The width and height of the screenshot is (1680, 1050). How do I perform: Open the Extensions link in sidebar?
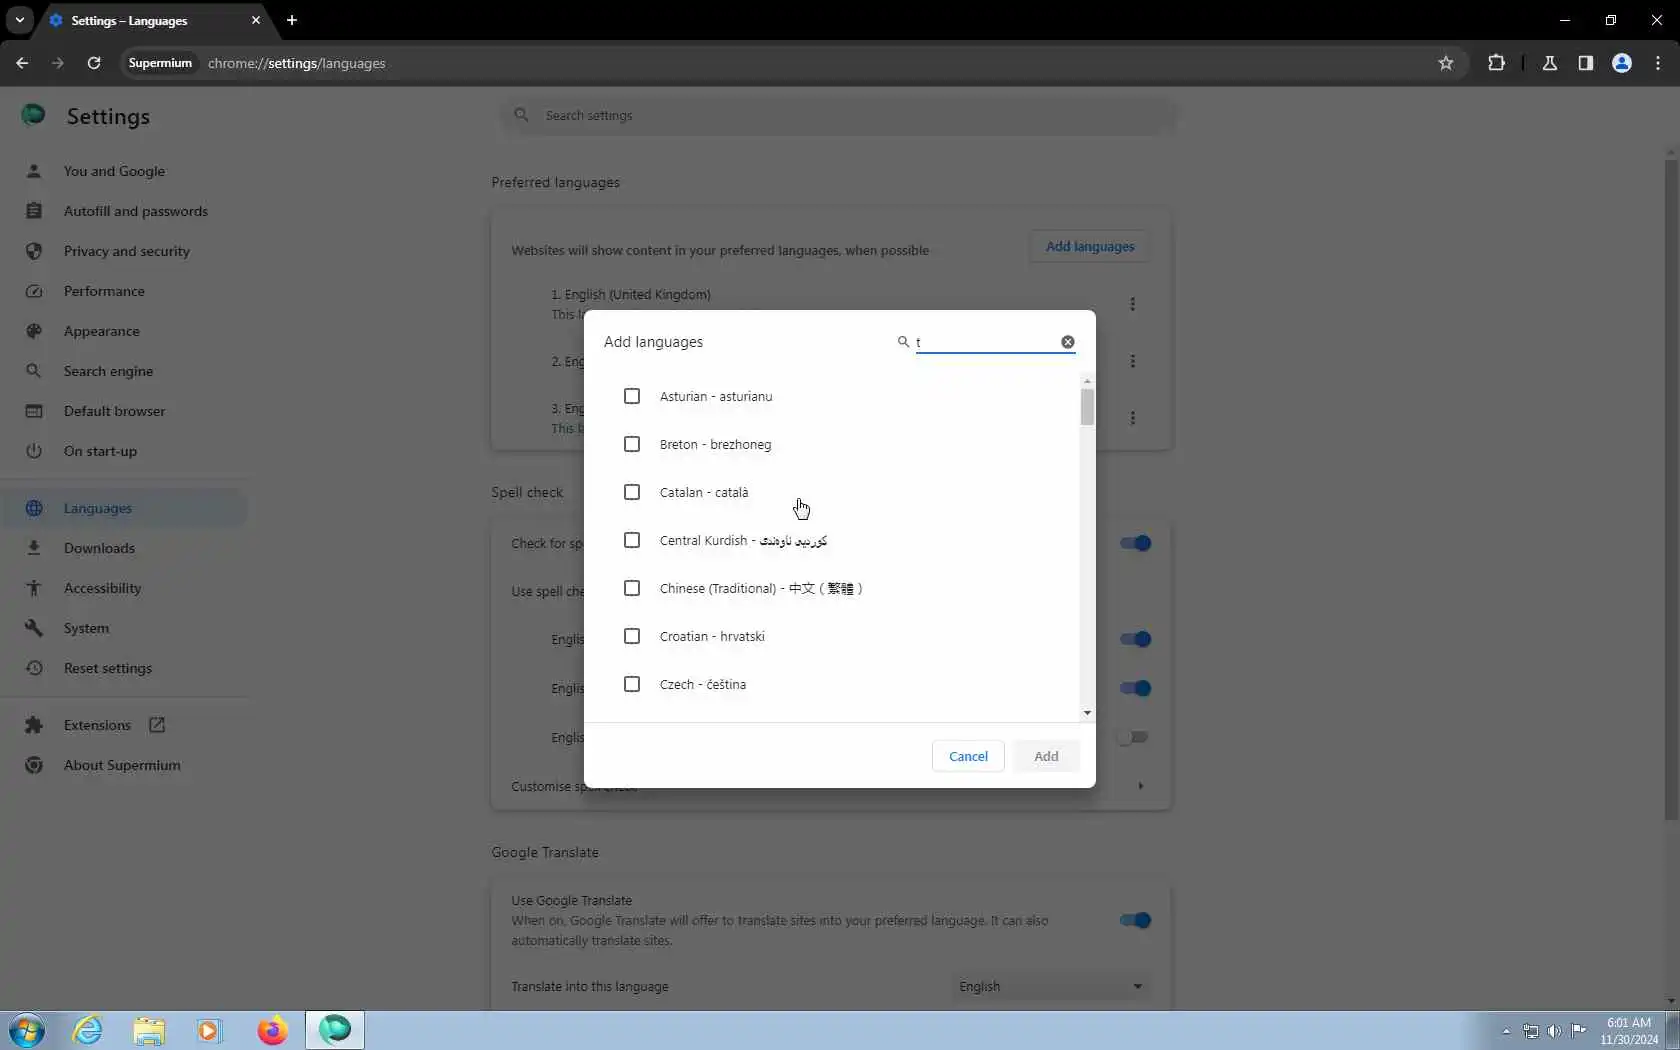(x=97, y=725)
